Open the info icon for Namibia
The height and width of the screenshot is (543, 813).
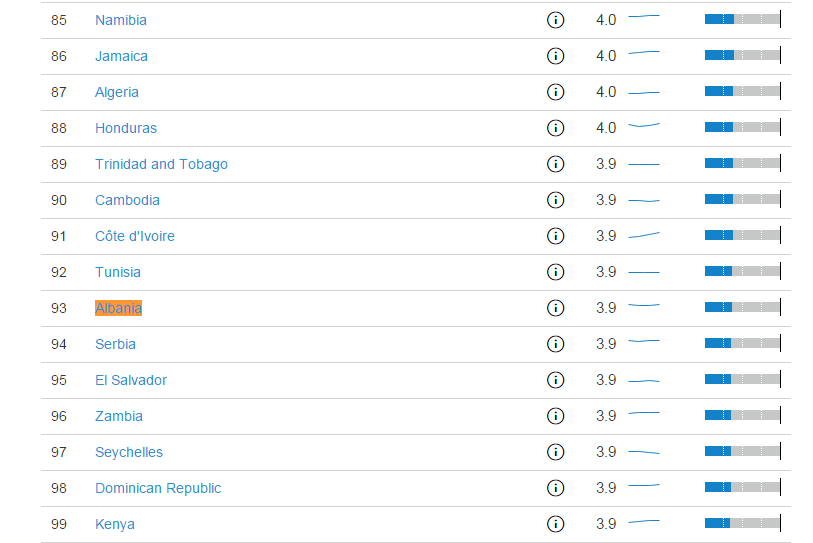(x=555, y=20)
